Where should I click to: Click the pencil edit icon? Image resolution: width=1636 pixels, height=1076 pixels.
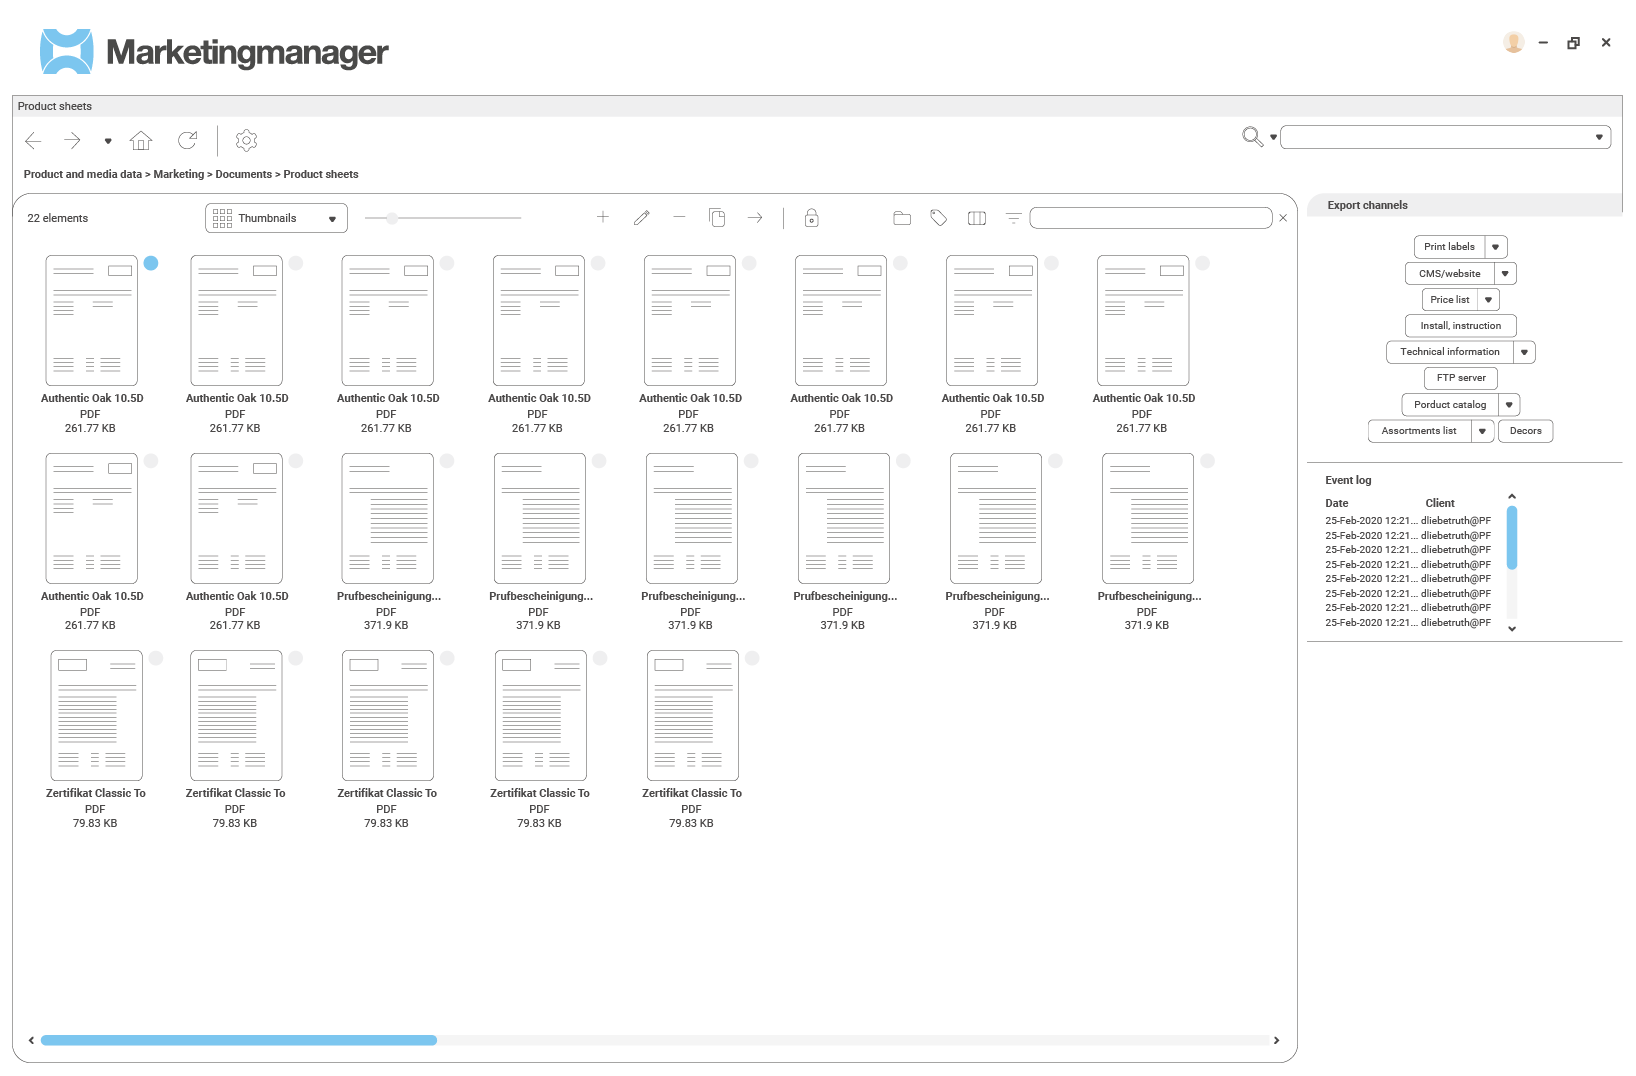(x=642, y=218)
